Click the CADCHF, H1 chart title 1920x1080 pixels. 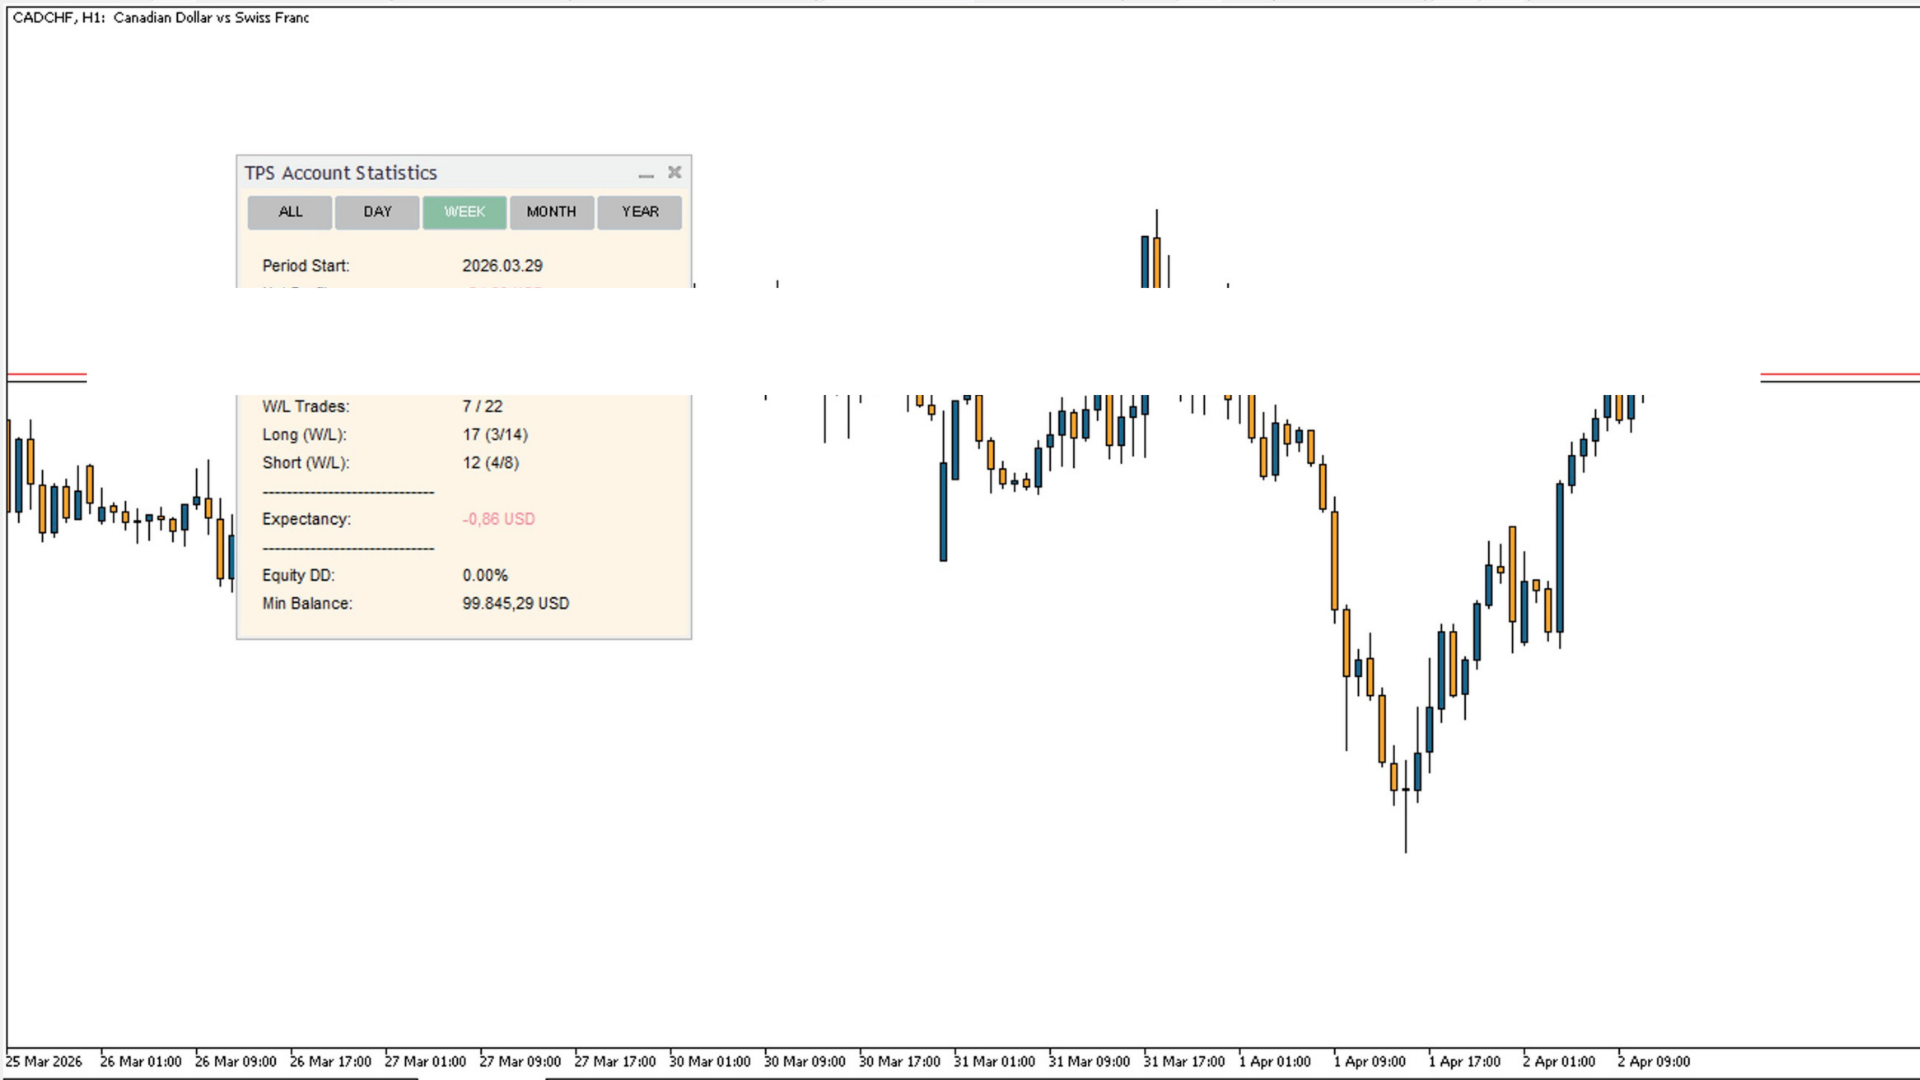tap(161, 18)
